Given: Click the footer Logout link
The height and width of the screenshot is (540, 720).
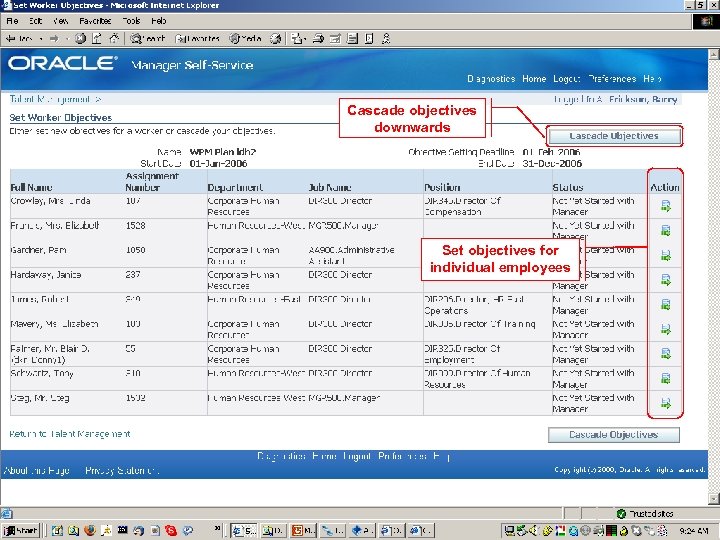Looking at the screenshot, I should [357, 456].
